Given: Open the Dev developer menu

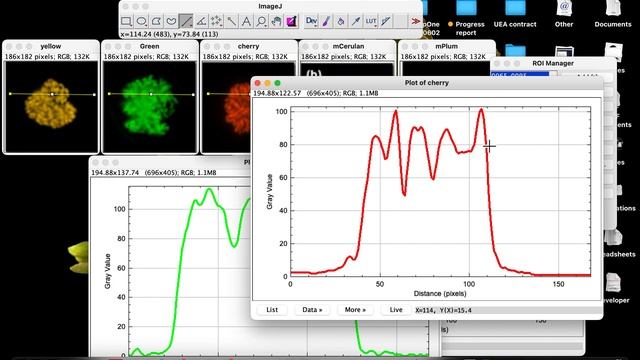Looking at the screenshot, I should [311, 21].
